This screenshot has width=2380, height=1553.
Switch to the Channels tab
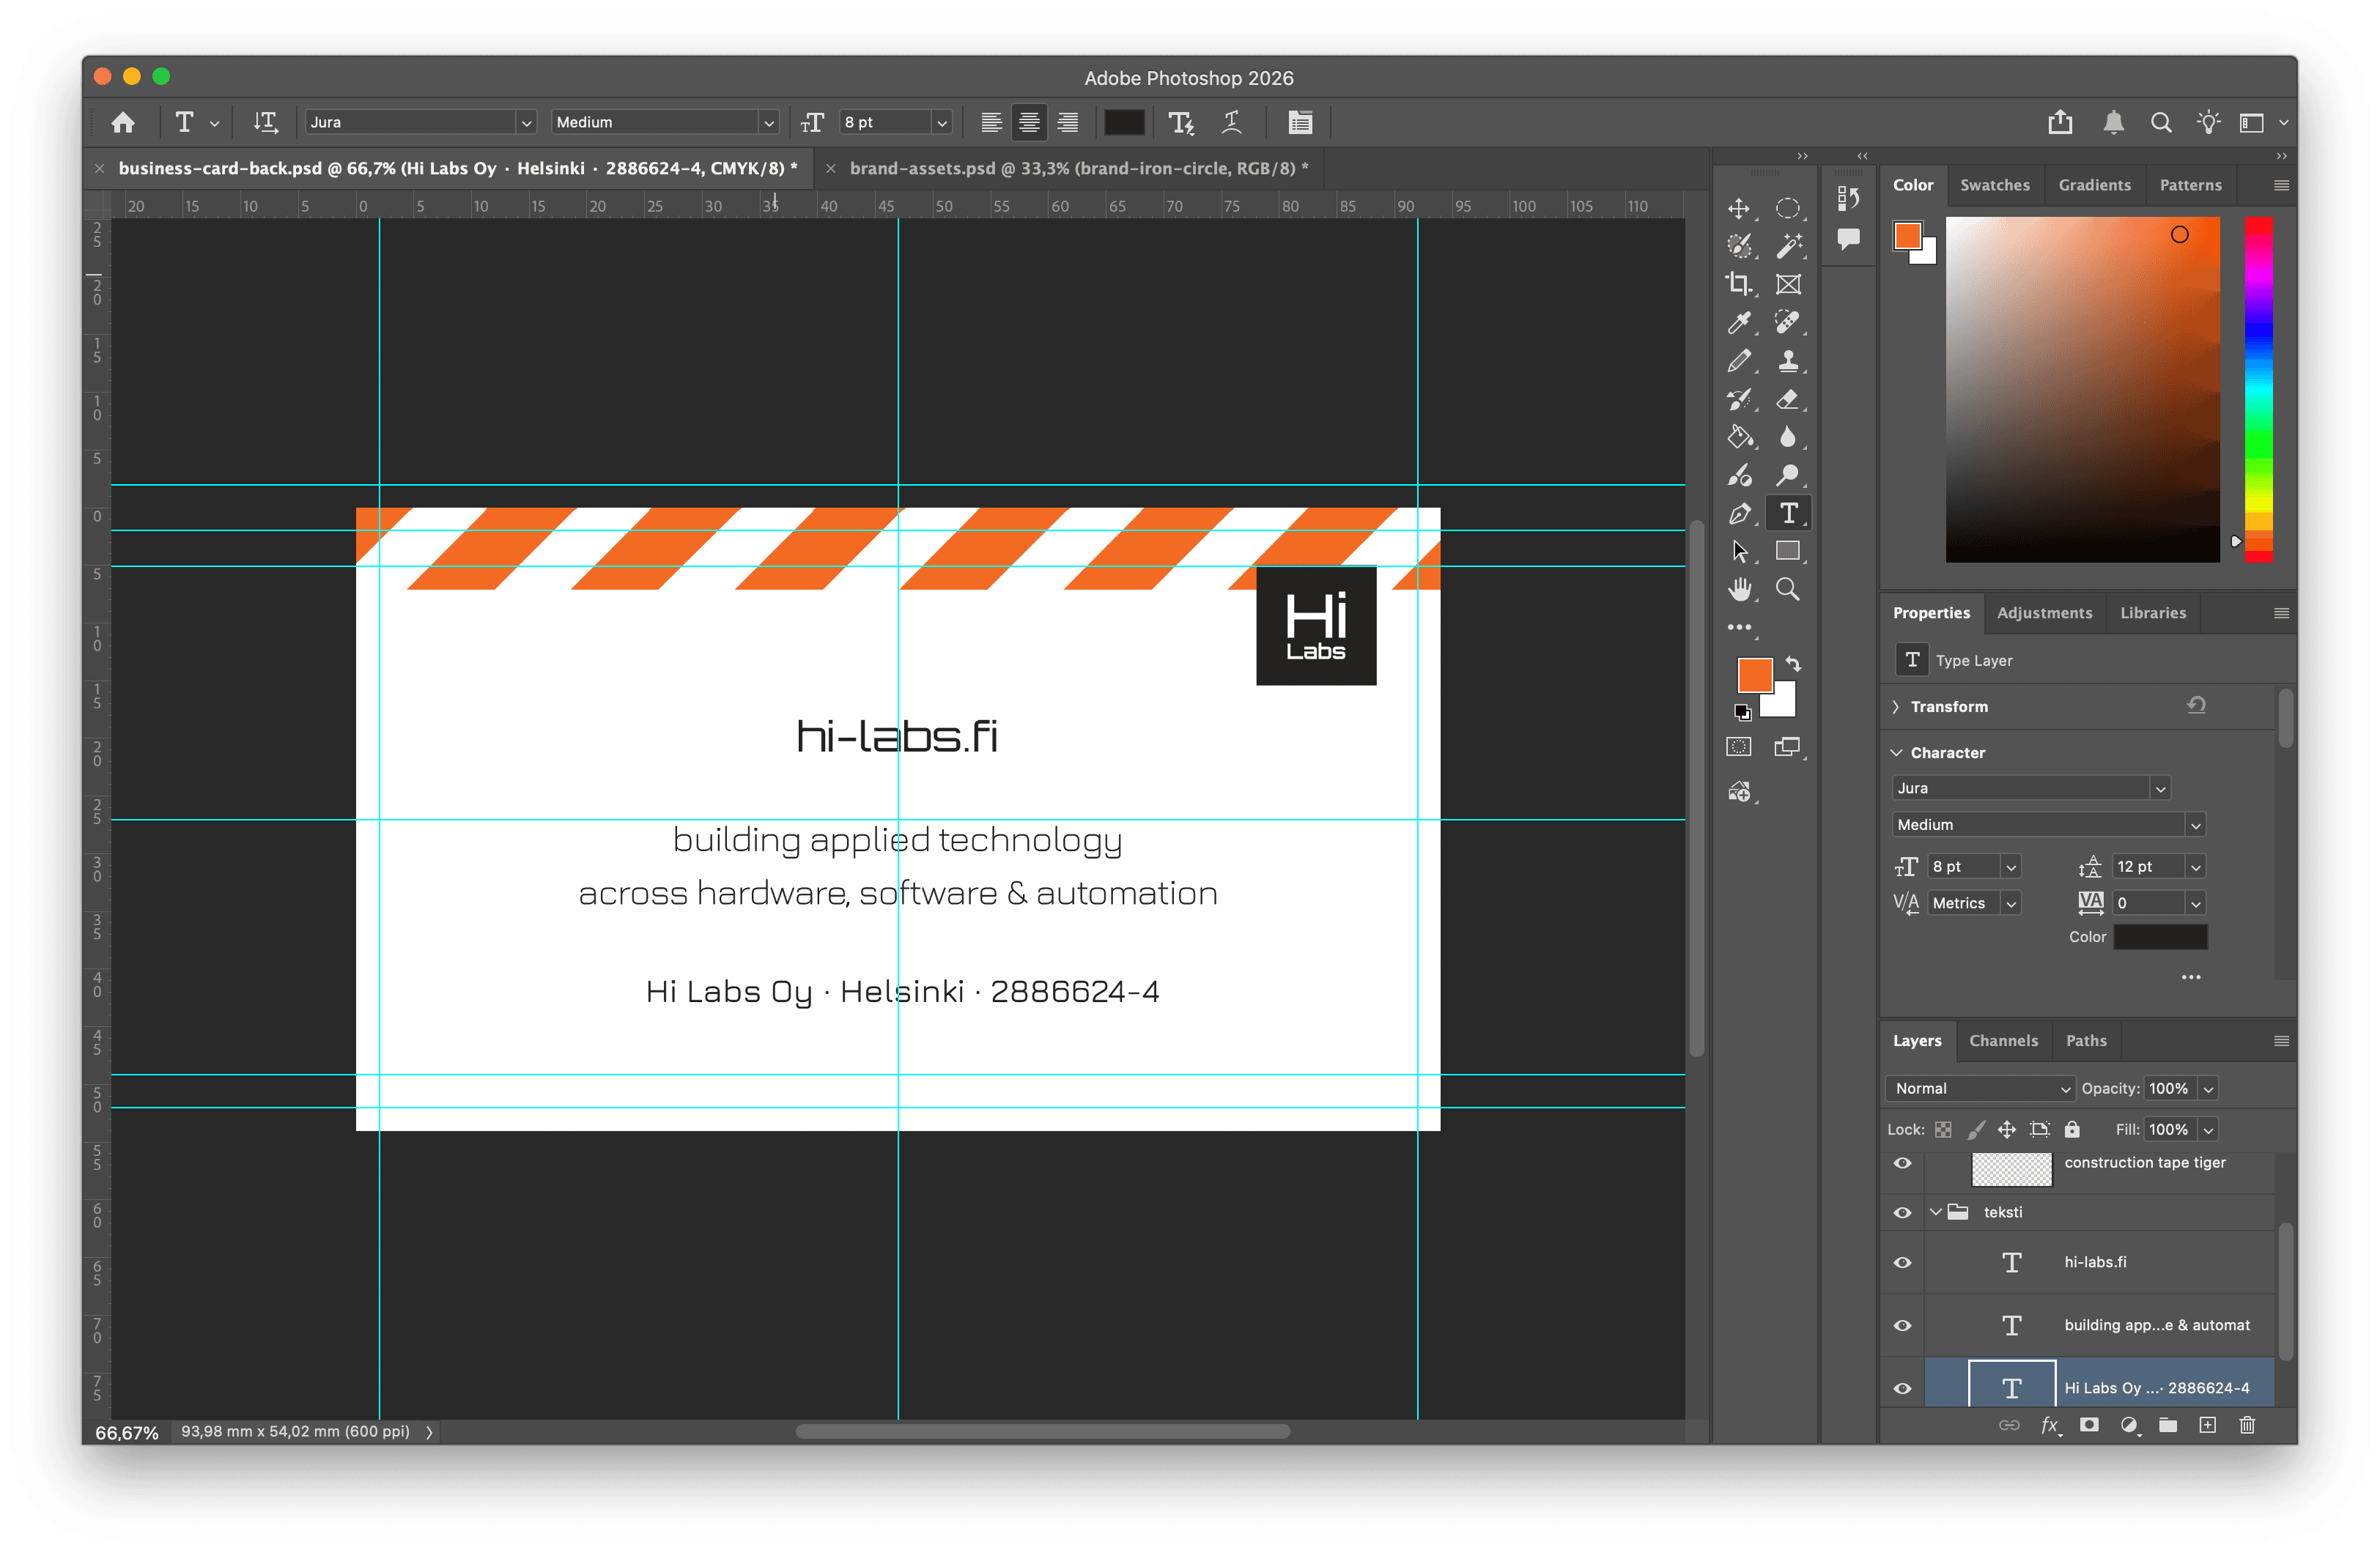point(2003,1040)
